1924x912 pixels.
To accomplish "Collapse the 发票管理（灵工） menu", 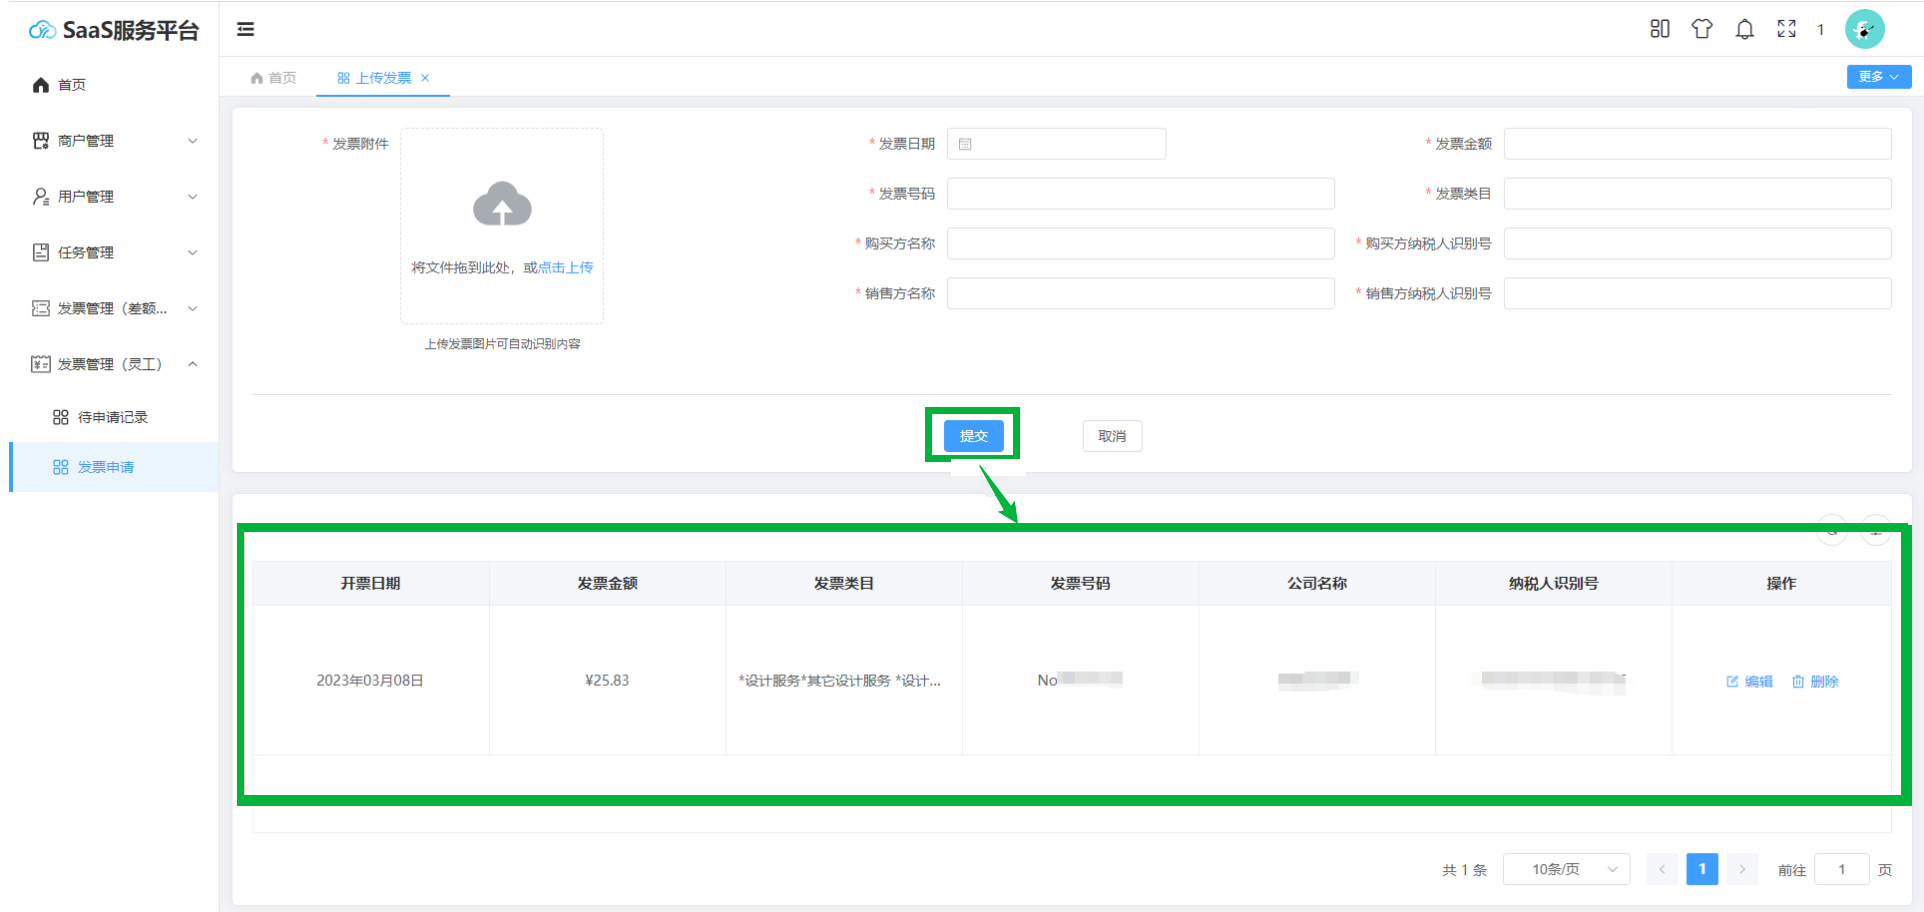I will click(x=115, y=364).
